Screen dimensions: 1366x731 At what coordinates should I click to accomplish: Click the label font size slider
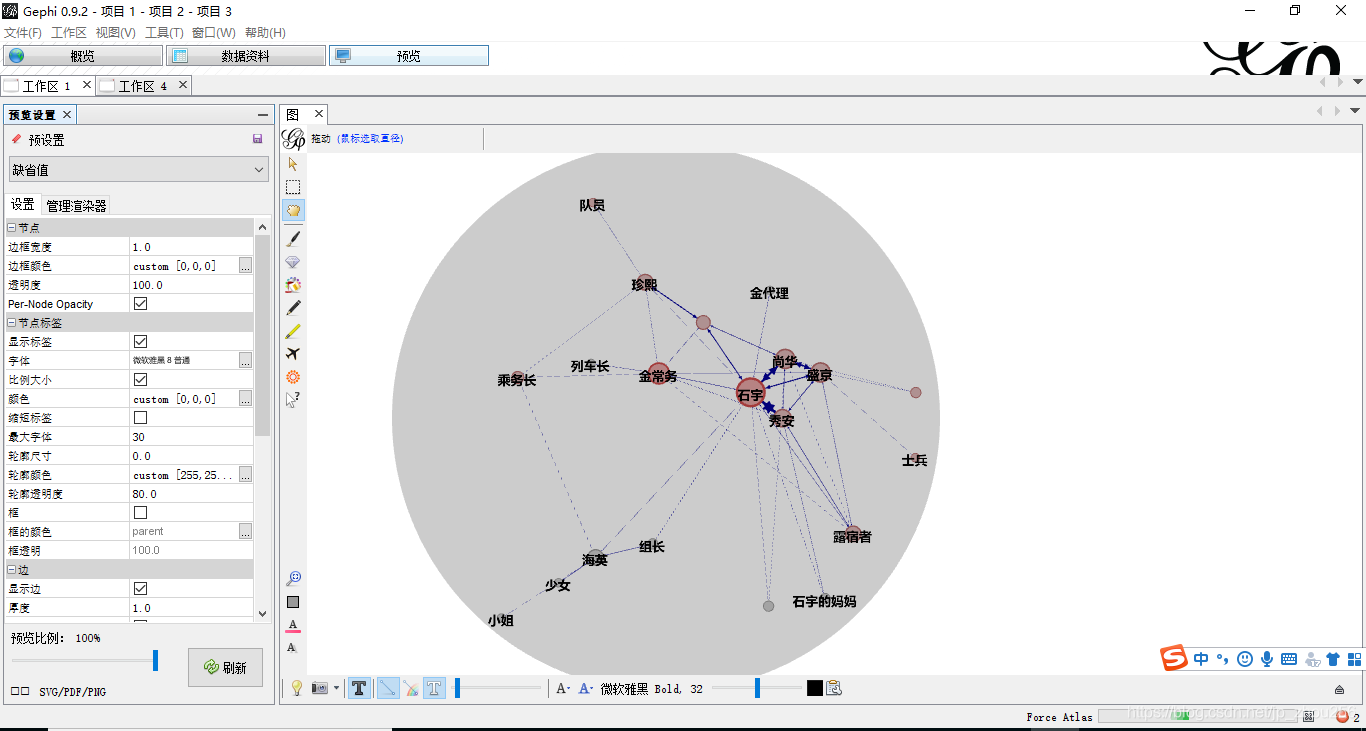coord(756,688)
